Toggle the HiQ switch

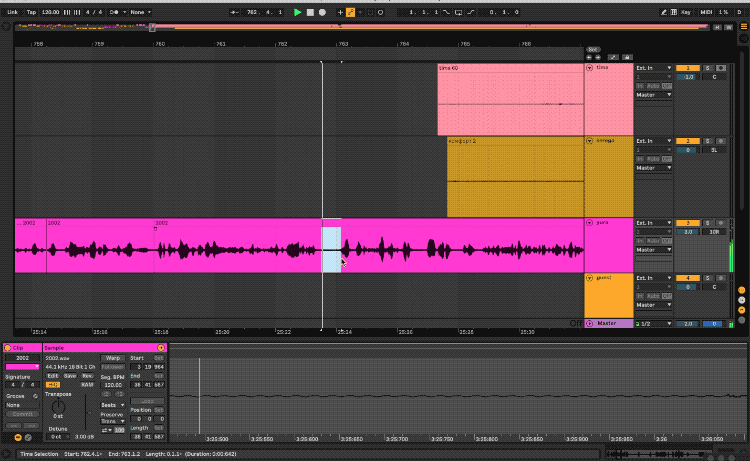click(x=53, y=385)
